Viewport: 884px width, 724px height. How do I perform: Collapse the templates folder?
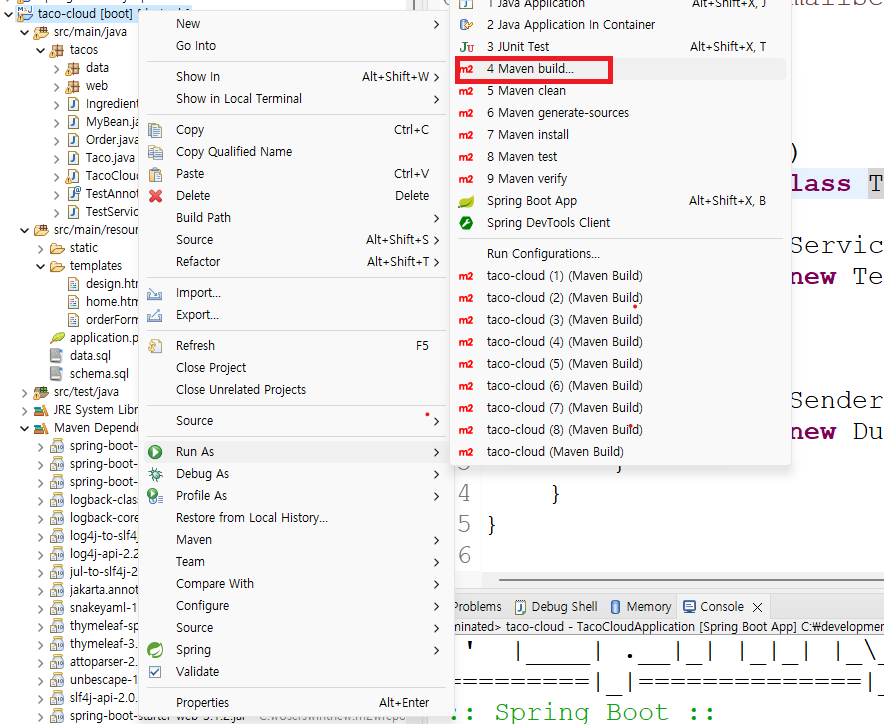40,266
